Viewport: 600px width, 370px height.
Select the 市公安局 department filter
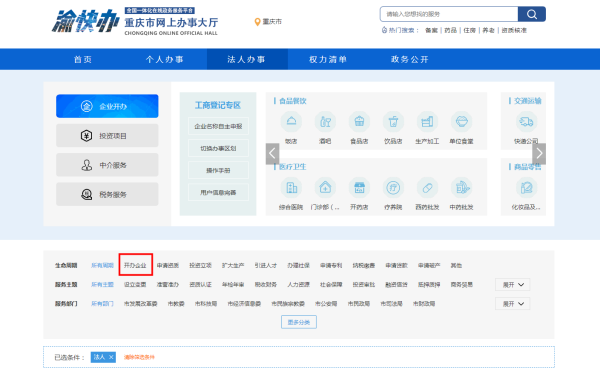coord(326,303)
